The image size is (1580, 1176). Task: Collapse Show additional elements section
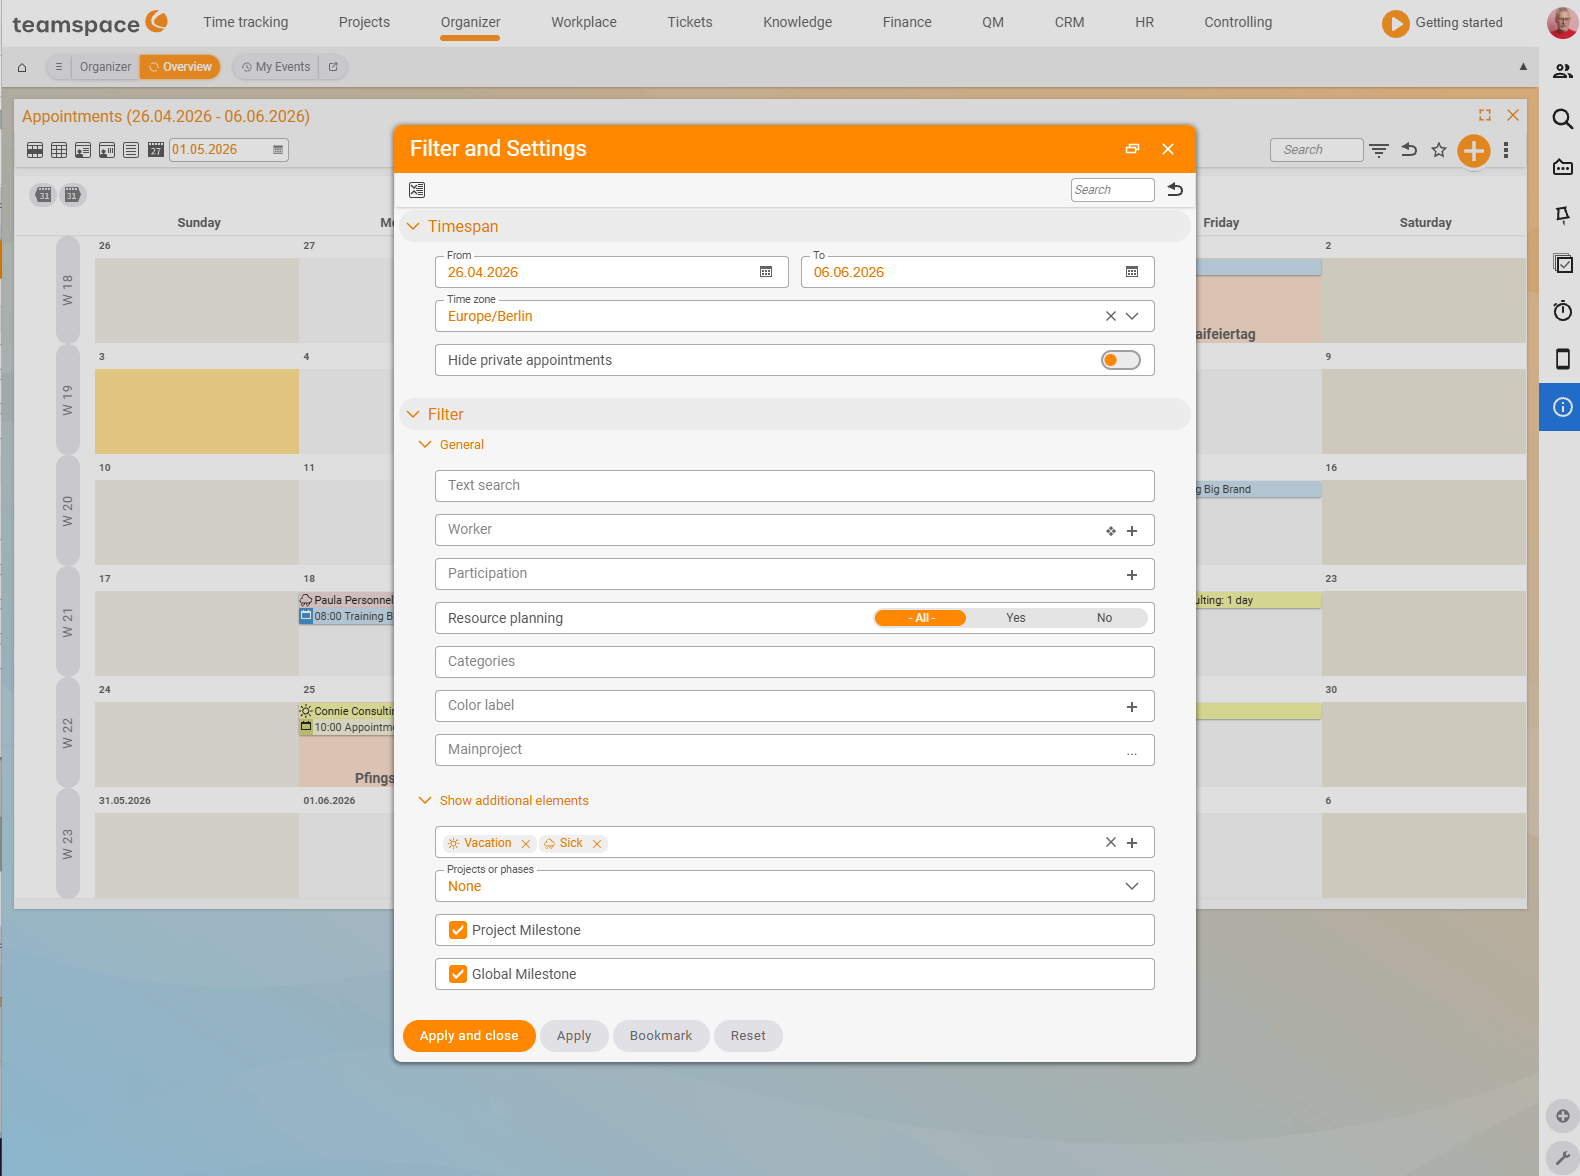(425, 801)
